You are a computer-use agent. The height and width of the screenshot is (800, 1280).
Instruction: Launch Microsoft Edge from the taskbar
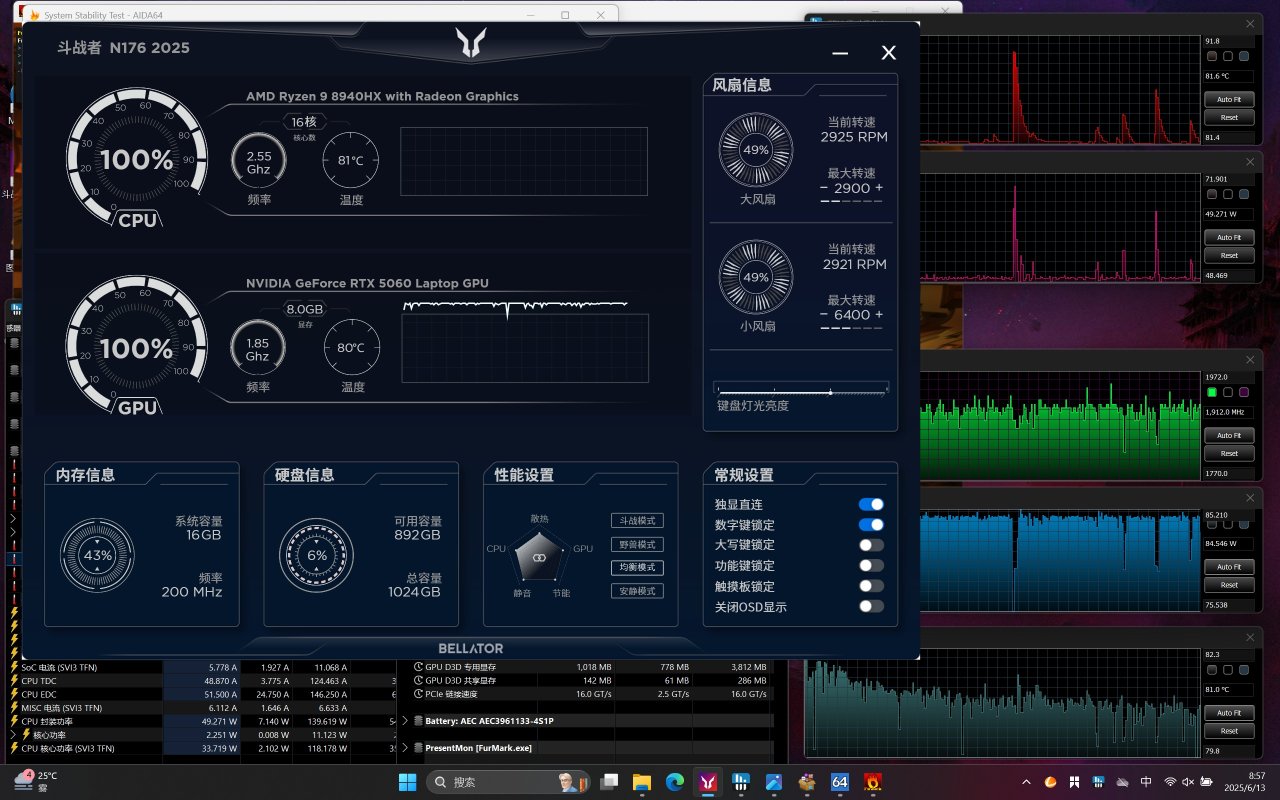(x=674, y=782)
